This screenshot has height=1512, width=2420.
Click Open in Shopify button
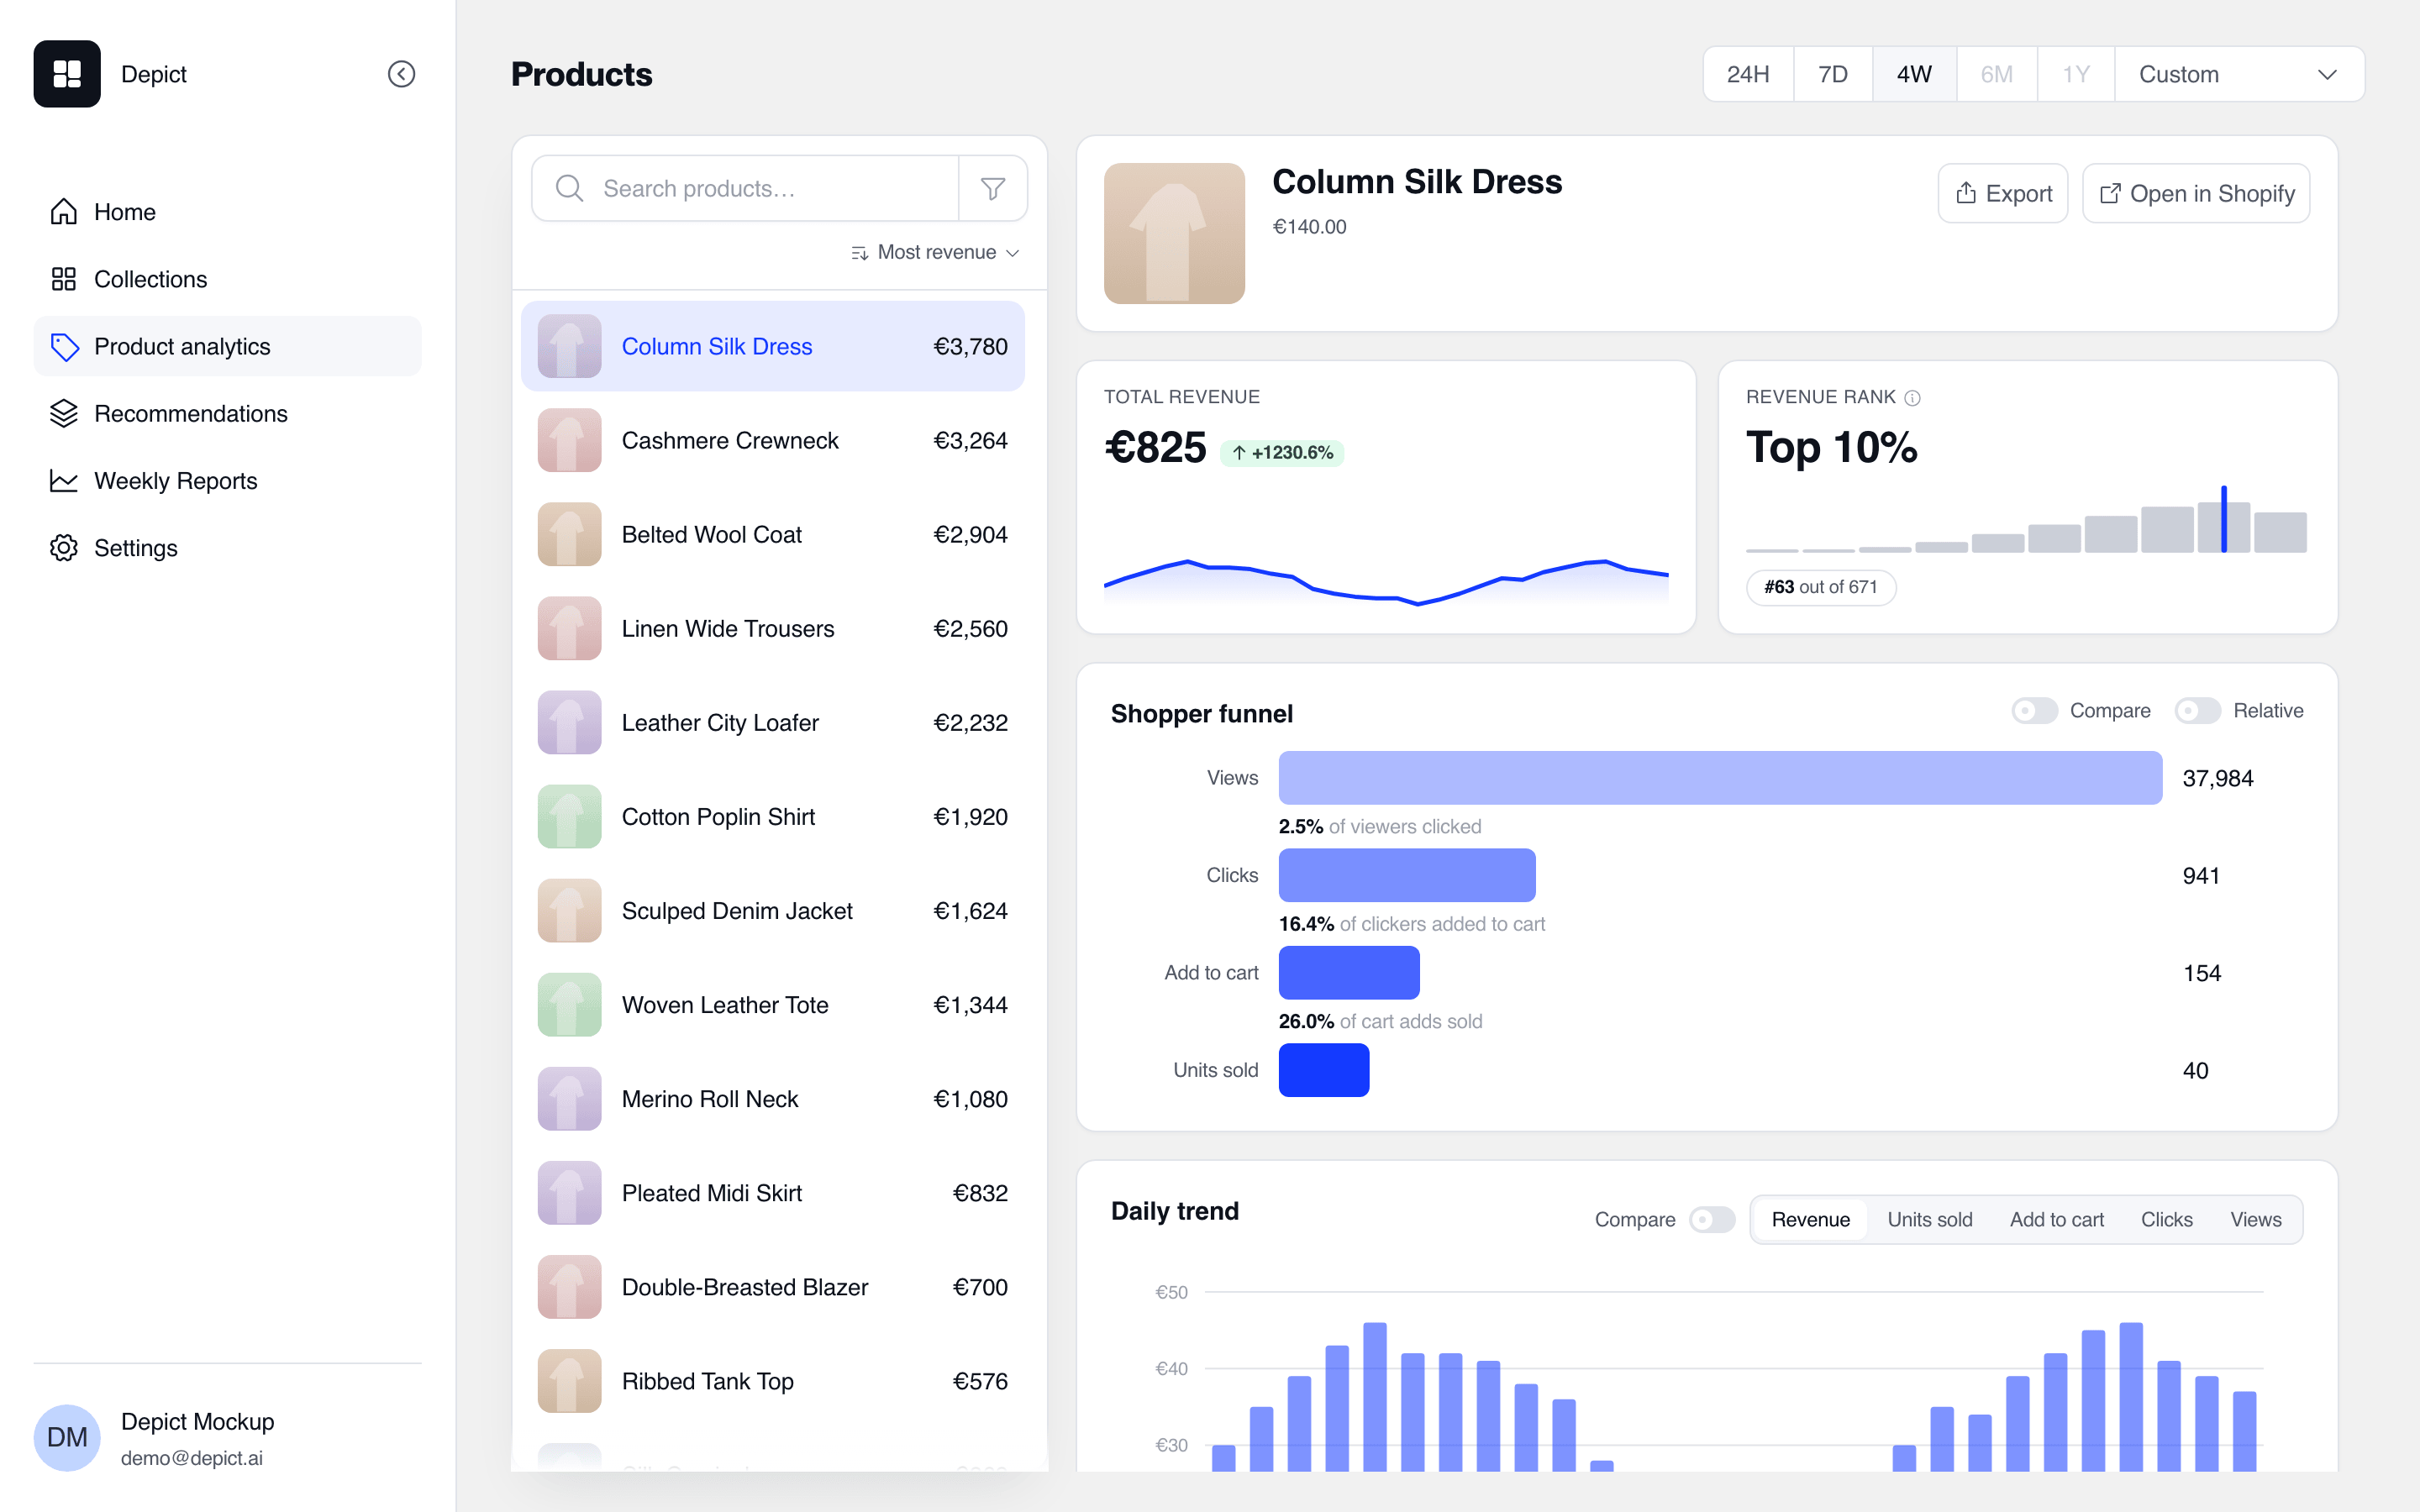[2196, 193]
